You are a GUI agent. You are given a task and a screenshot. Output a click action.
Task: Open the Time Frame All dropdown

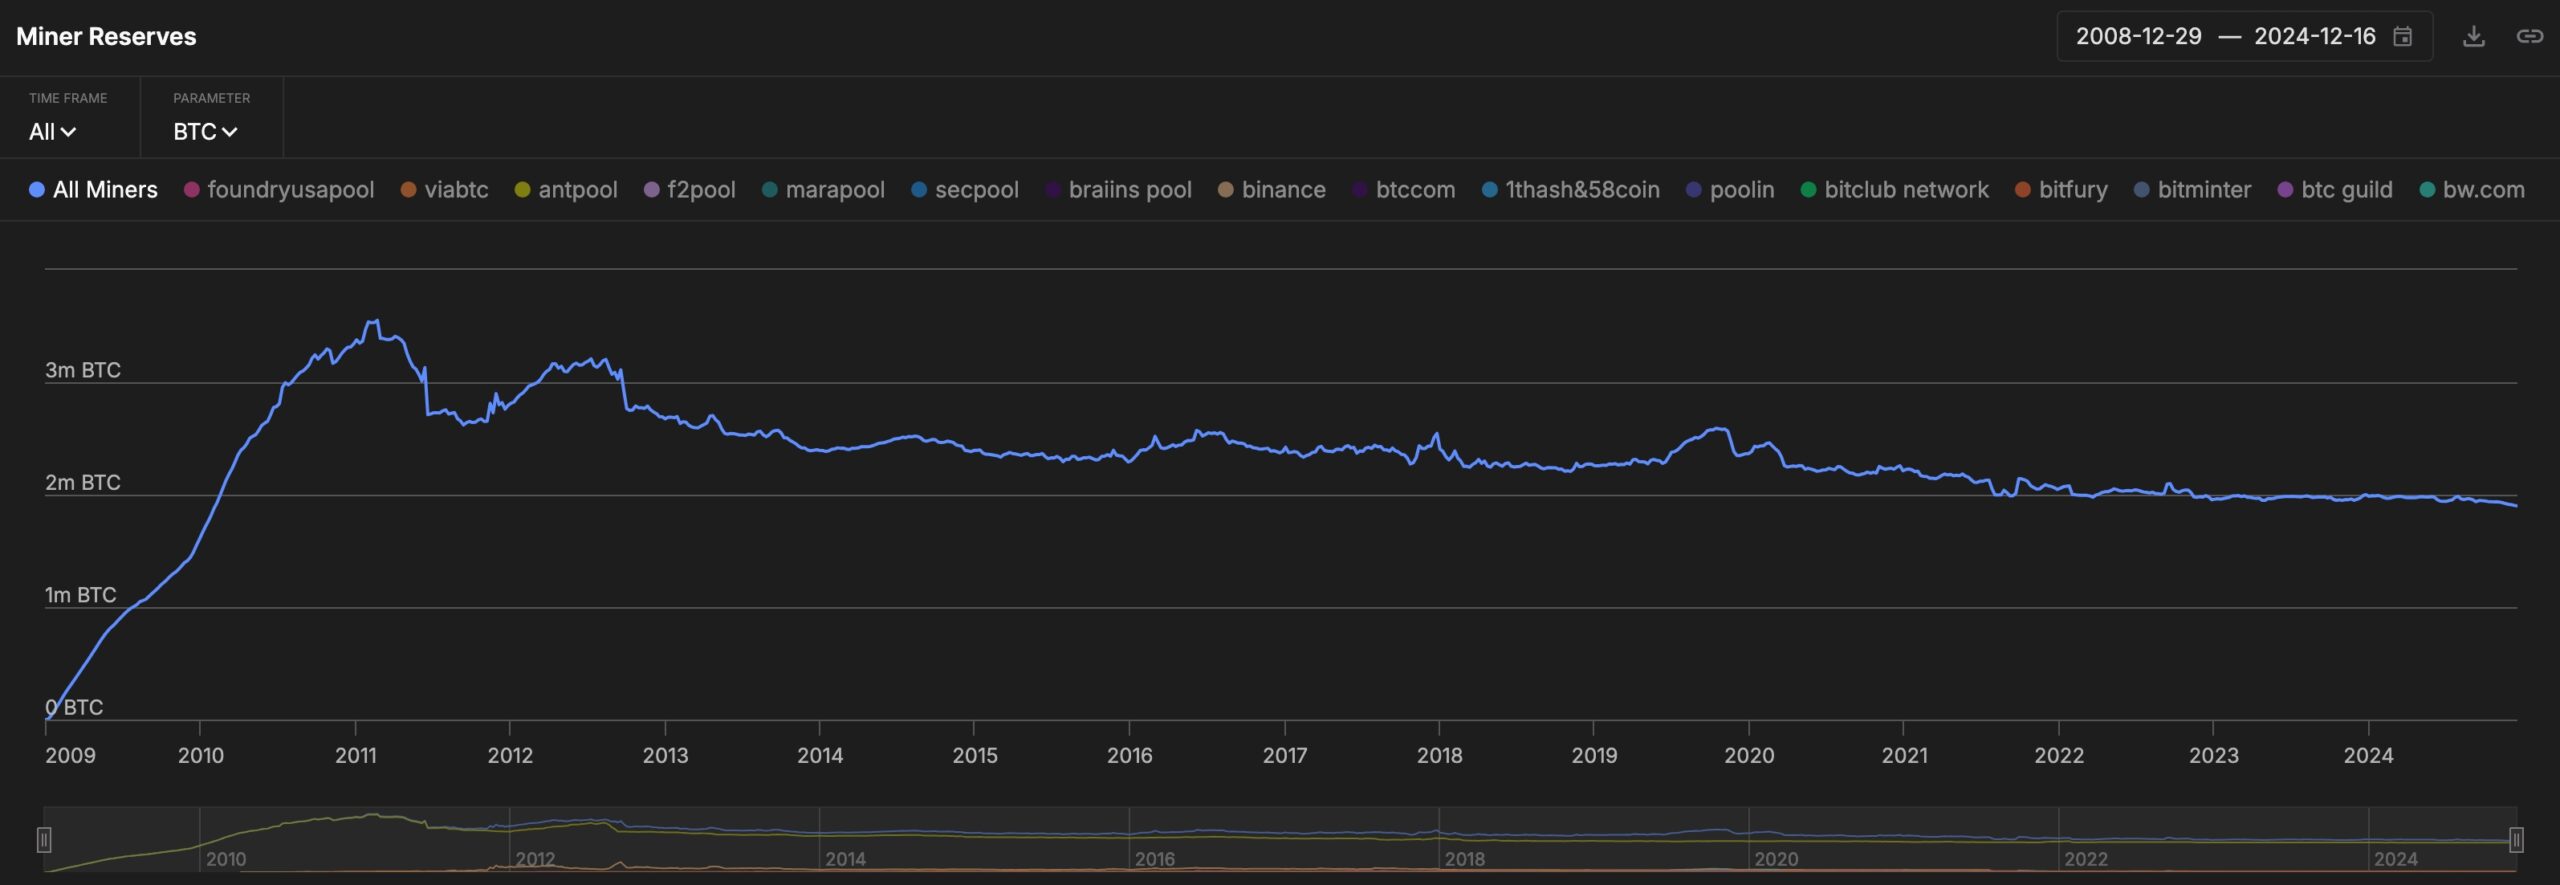coord(53,132)
